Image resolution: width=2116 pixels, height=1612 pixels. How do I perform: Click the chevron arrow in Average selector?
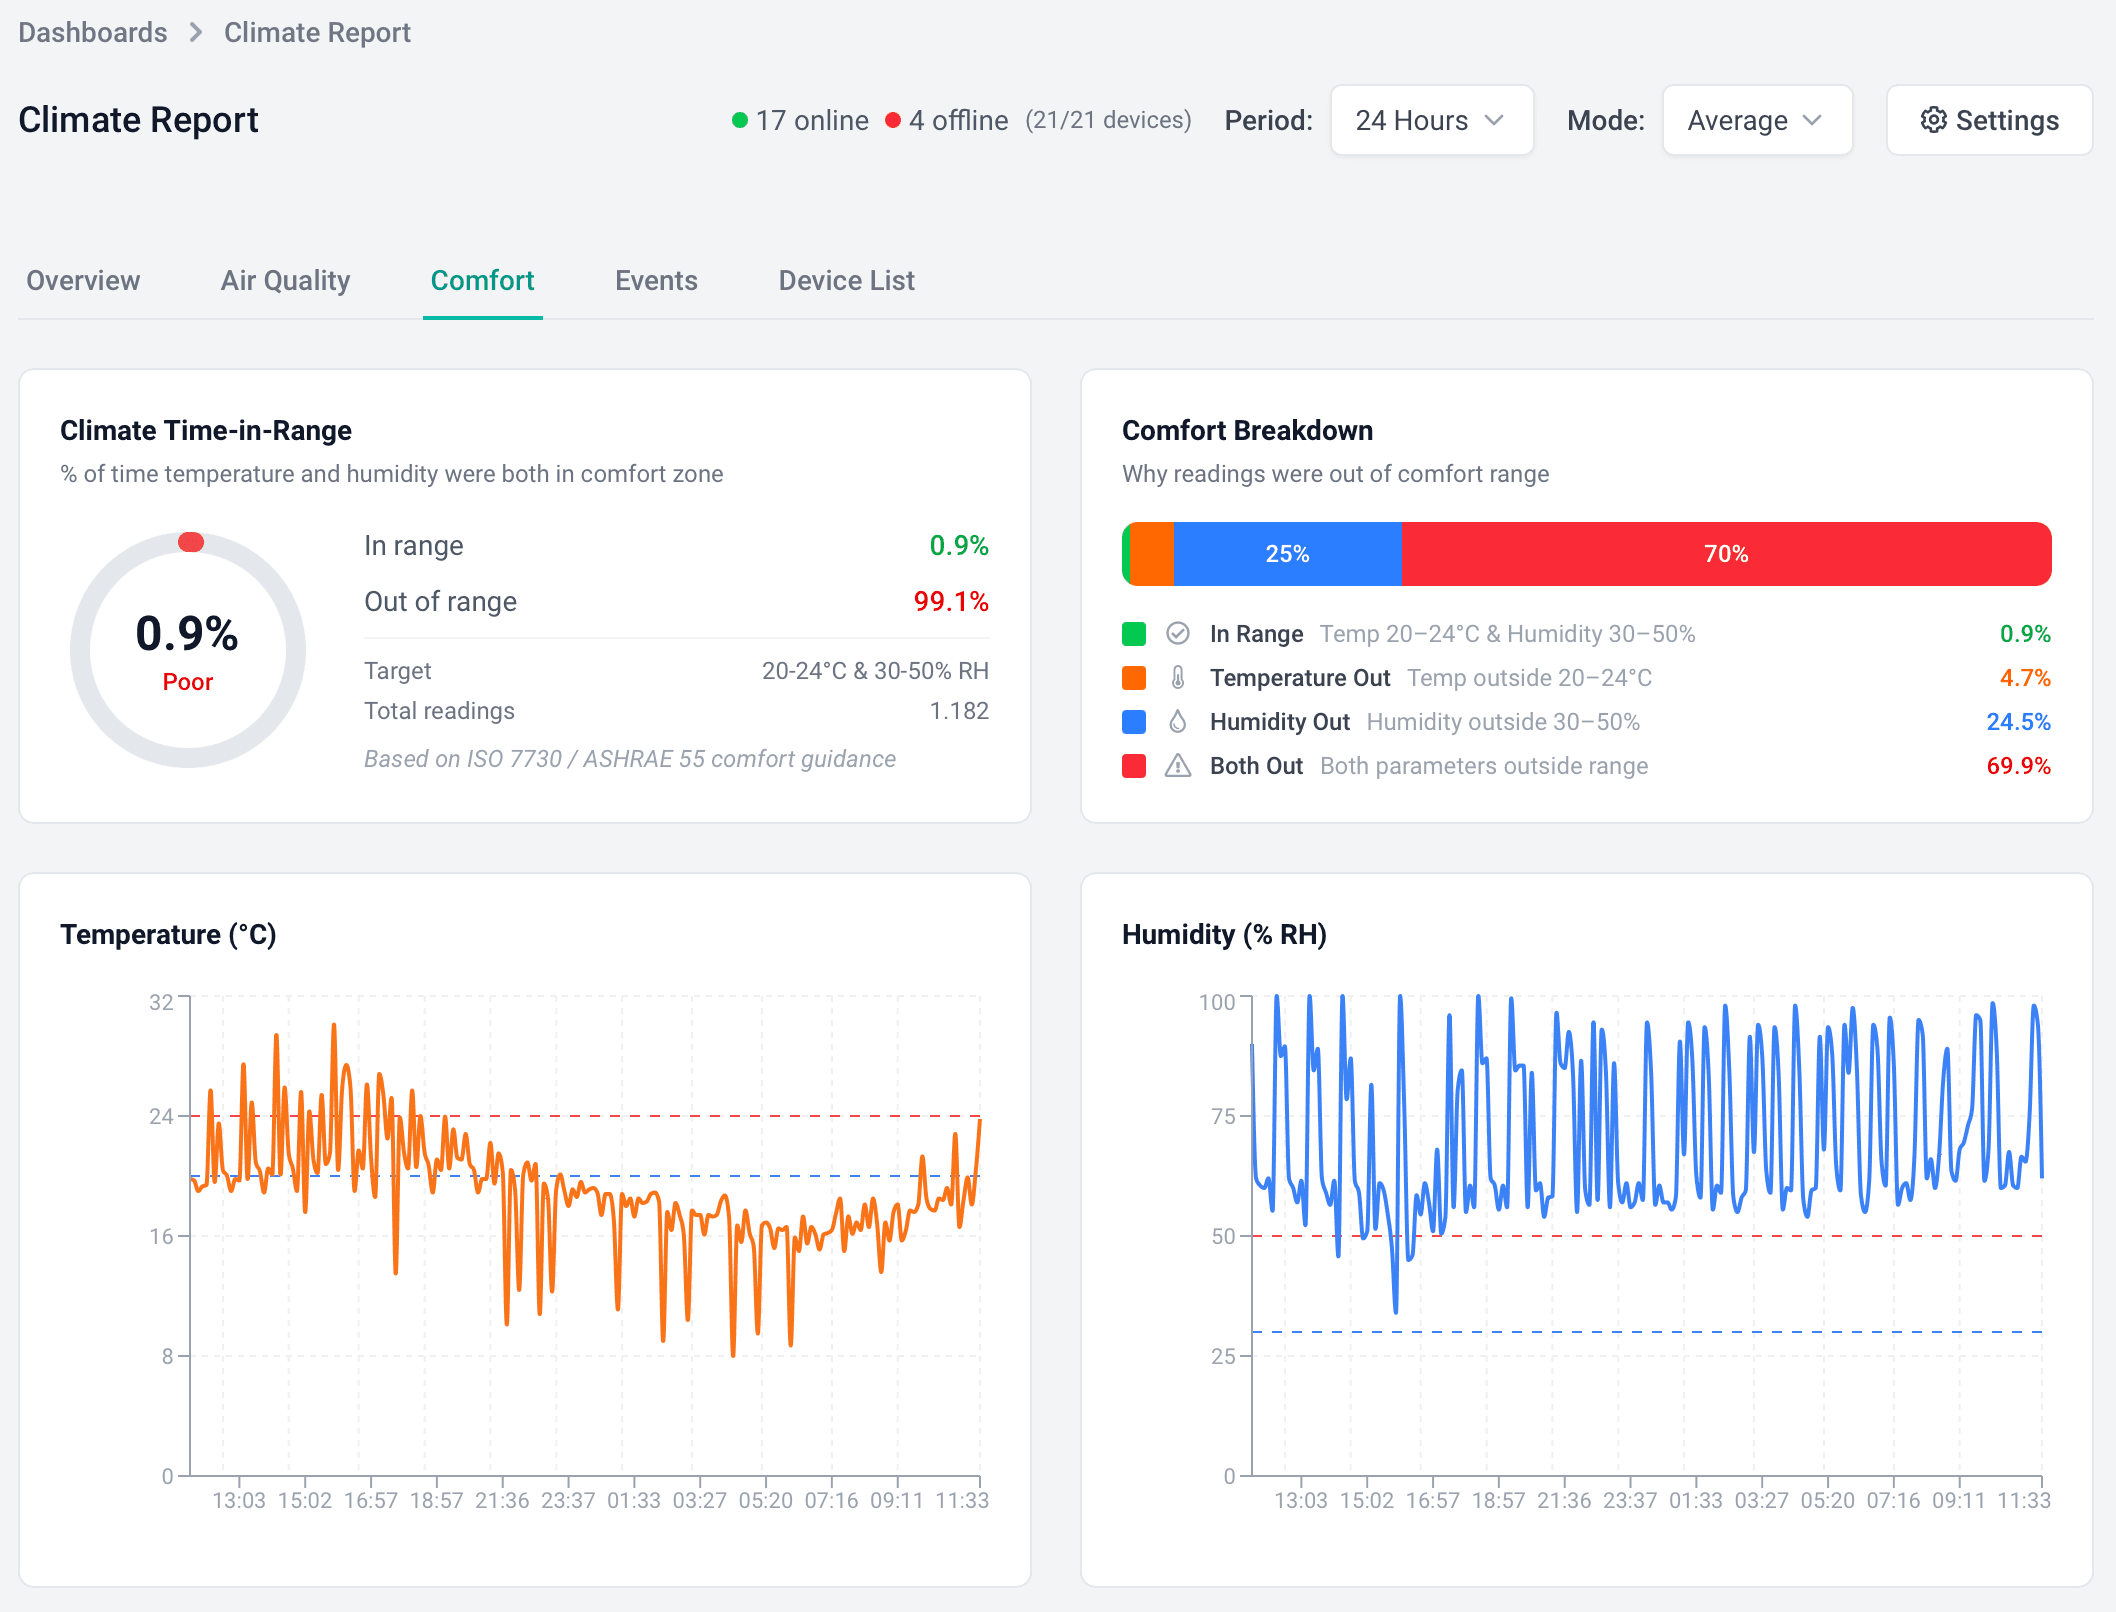coord(1813,120)
